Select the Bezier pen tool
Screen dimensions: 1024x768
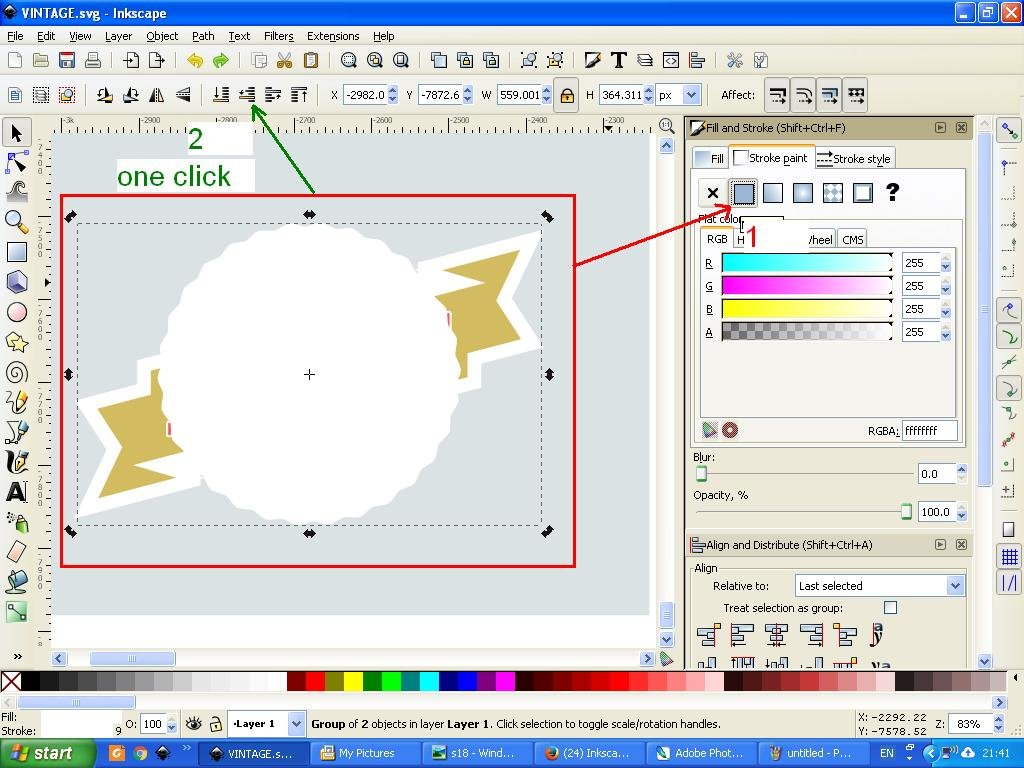click(x=16, y=432)
